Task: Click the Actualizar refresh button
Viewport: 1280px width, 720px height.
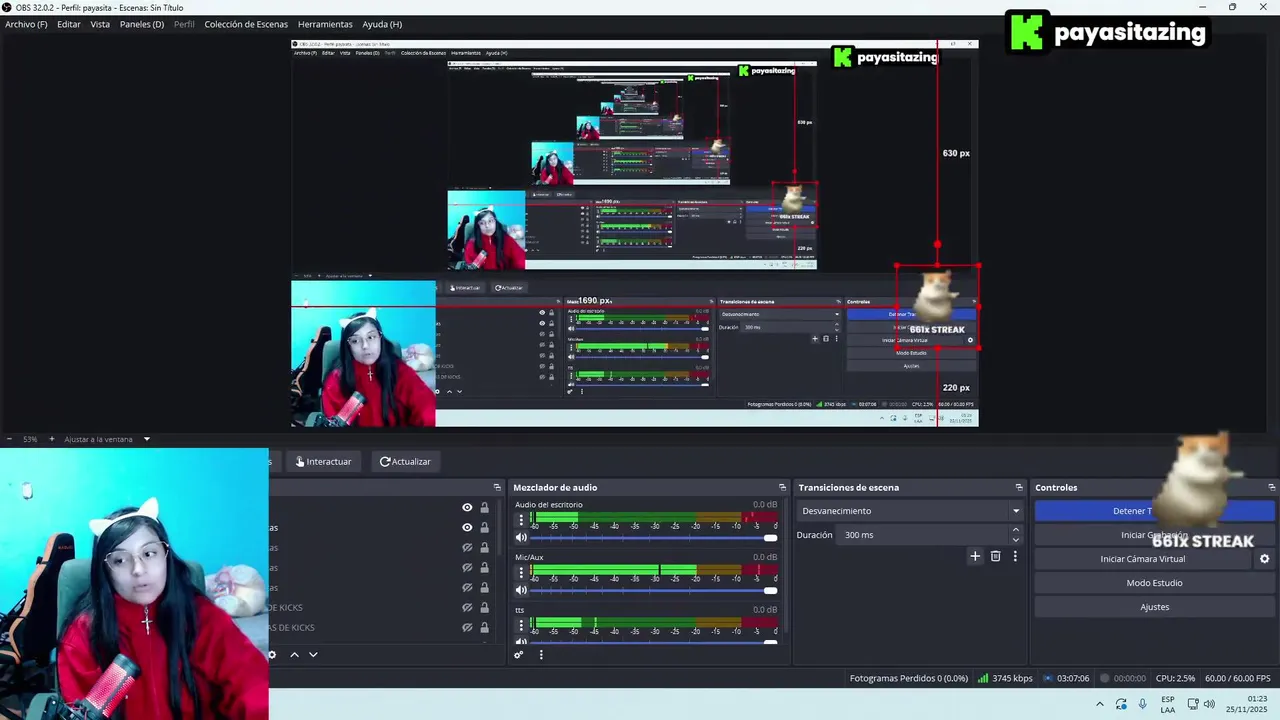Action: (x=405, y=461)
